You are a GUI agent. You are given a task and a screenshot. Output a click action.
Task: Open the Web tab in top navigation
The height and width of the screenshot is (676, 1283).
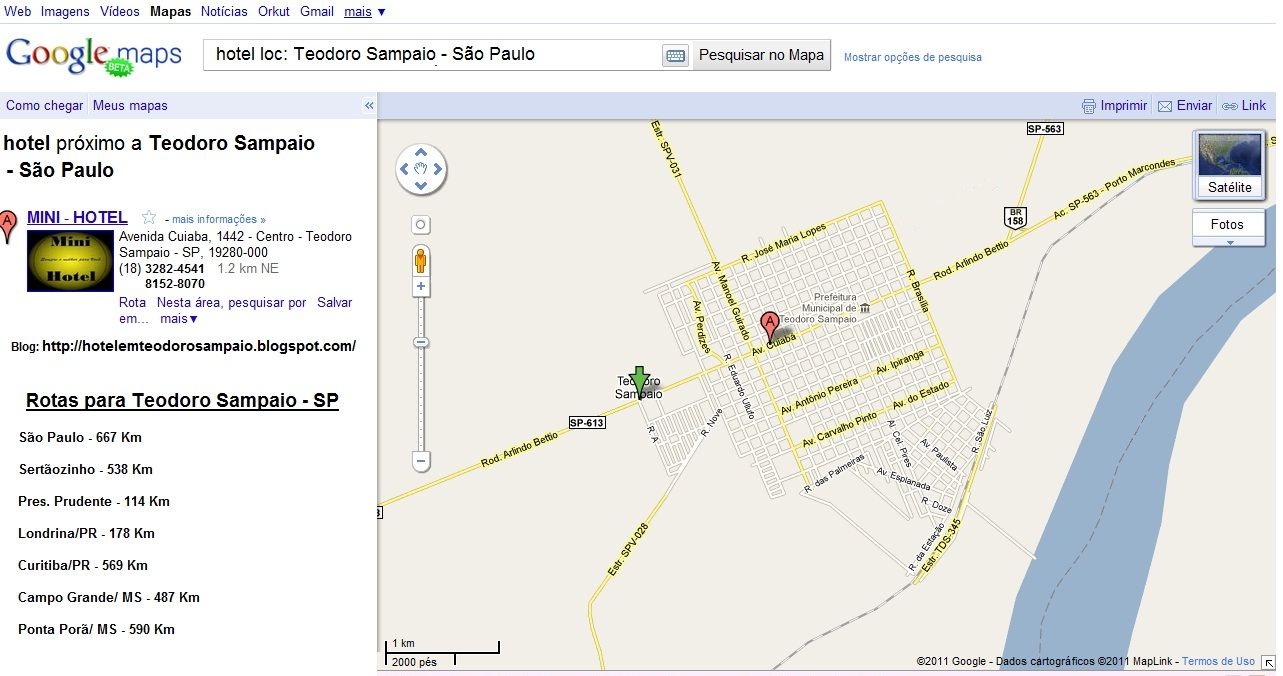tap(18, 11)
